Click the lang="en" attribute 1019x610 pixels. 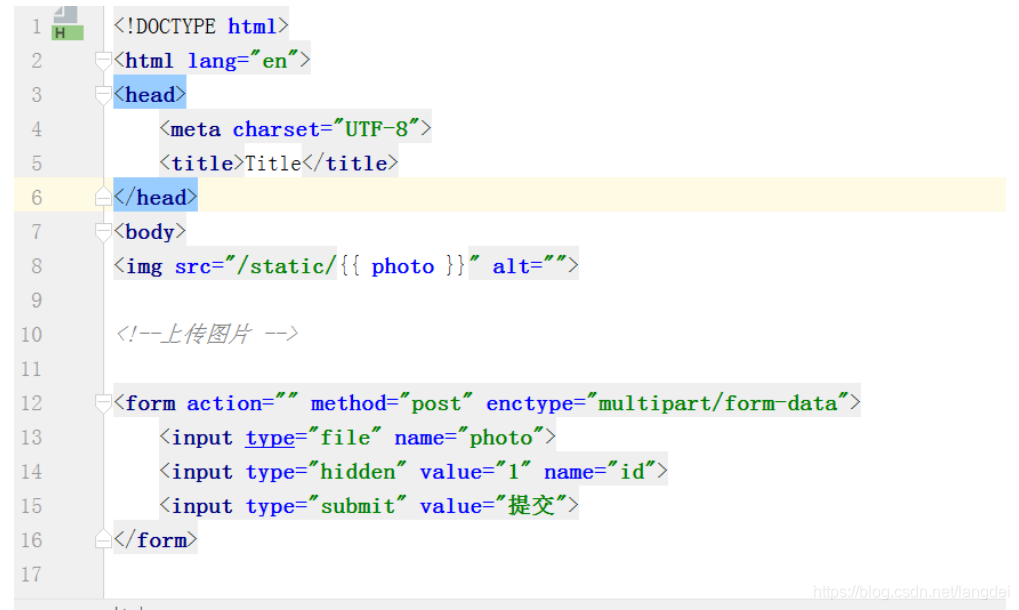[x=243, y=61]
